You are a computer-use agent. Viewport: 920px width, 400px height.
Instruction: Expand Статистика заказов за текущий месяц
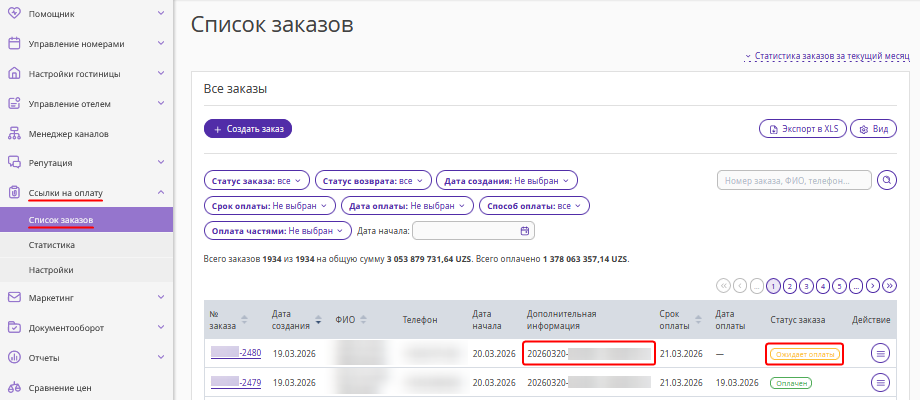[828, 58]
